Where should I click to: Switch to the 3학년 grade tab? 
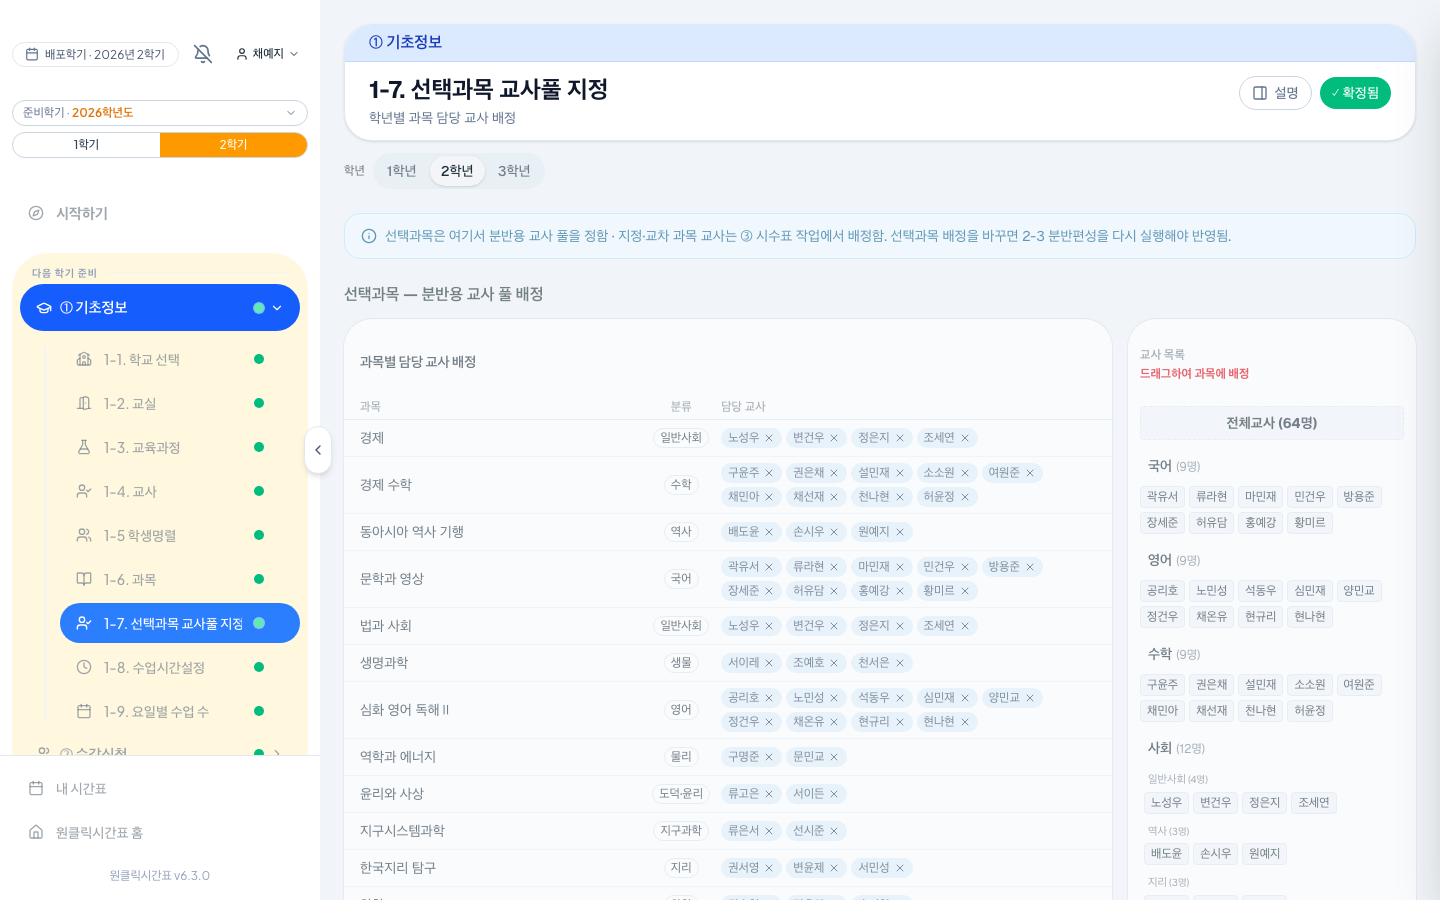tap(514, 171)
